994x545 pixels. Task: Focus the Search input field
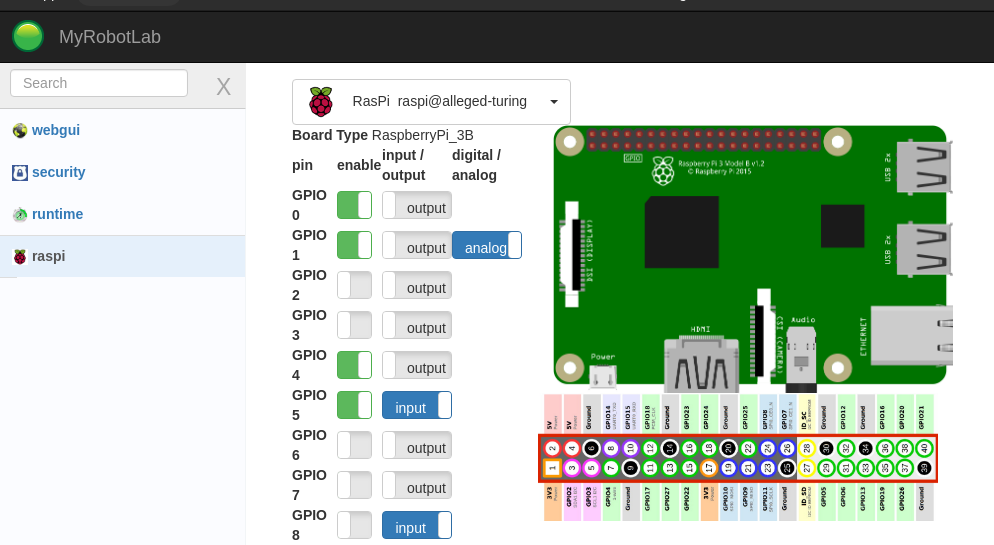(x=99, y=83)
